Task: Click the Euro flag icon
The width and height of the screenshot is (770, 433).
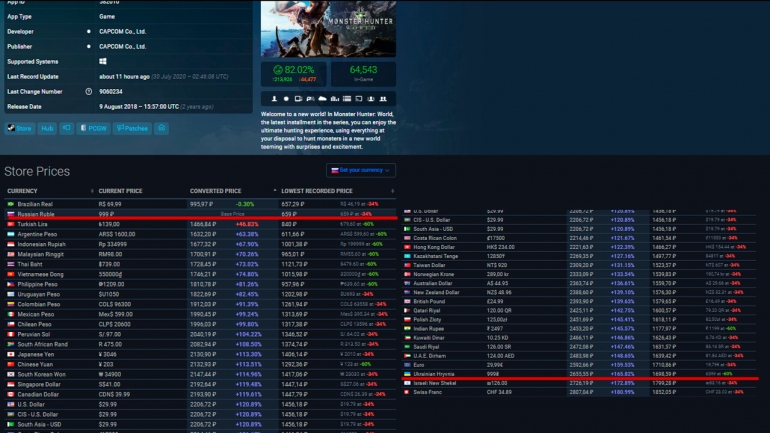Action: (407, 365)
